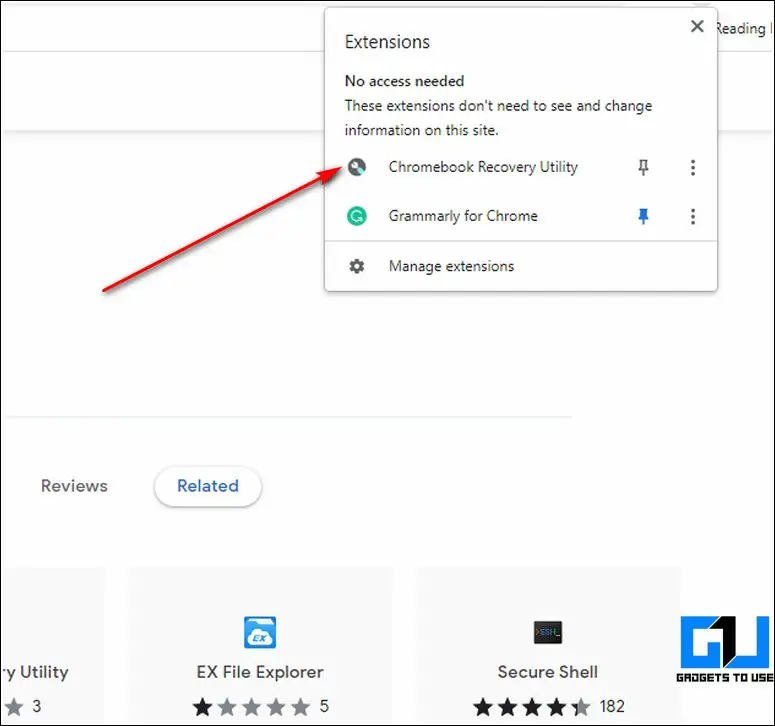Switch to the Related tab

(x=208, y=486)
